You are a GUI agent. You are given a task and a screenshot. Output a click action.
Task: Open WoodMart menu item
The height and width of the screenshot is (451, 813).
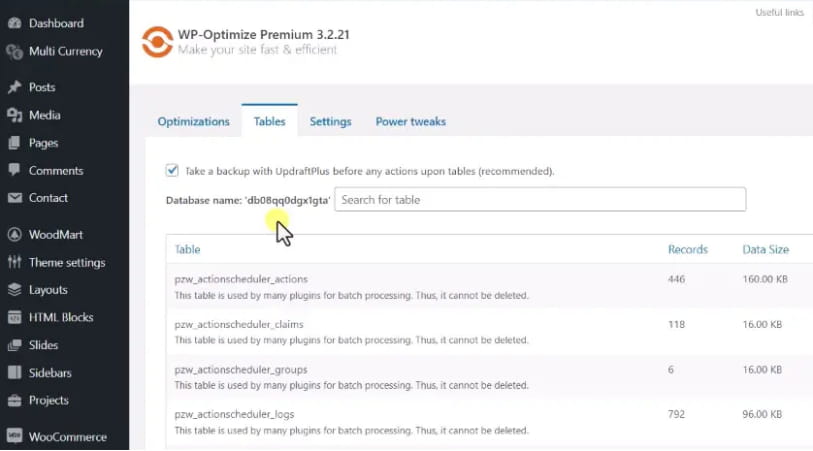point(55,235)
